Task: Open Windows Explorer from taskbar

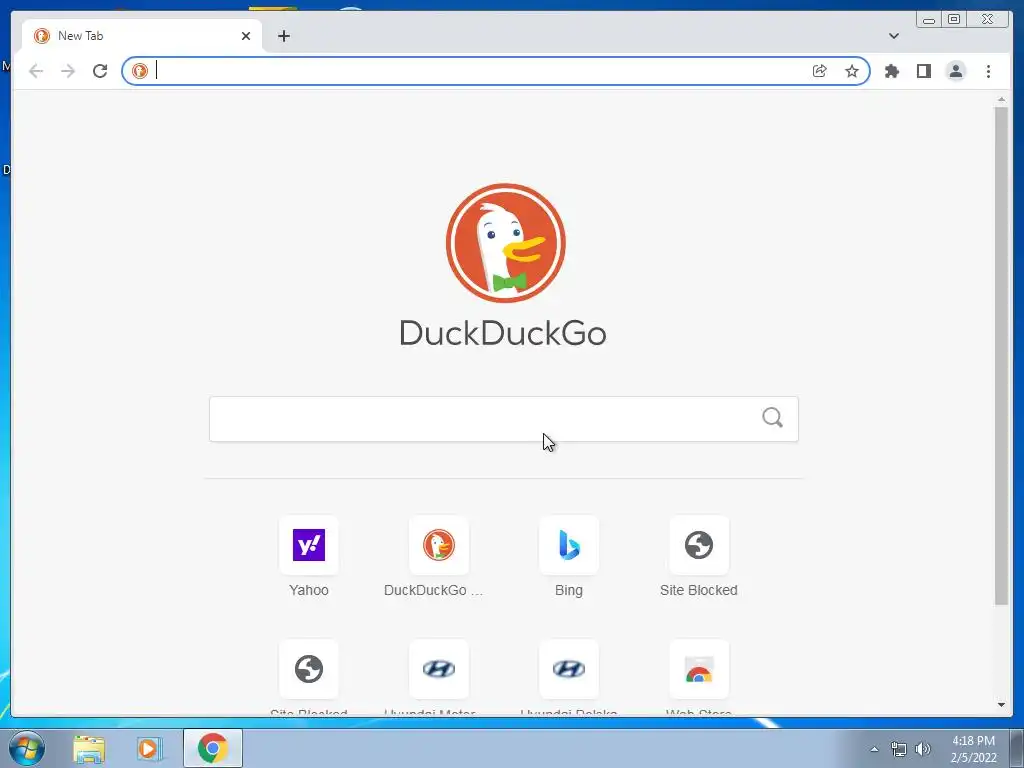Action: point(89,749)
